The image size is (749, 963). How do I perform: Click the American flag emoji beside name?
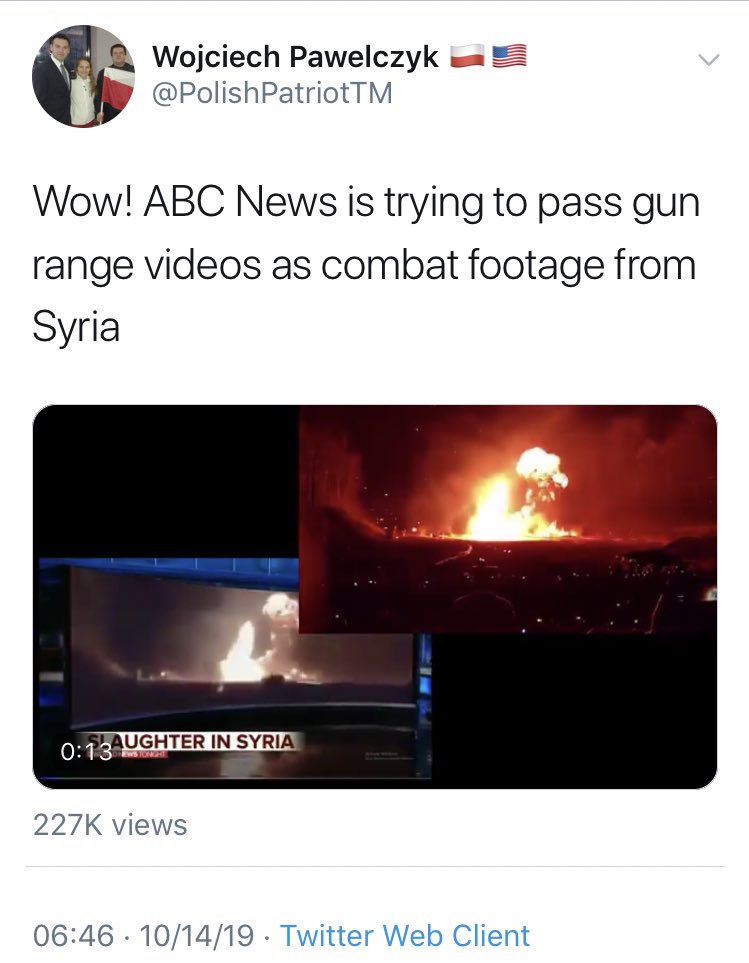509,57
